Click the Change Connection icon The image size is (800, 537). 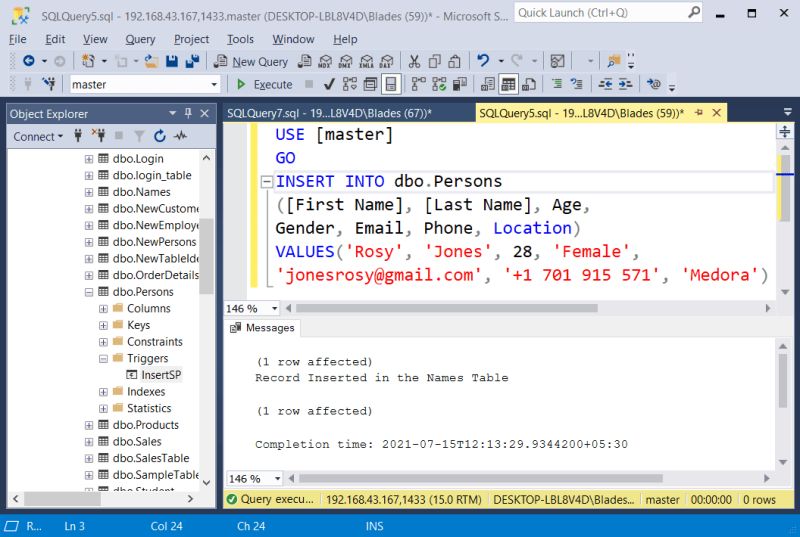pyautogui.click(x=49, y=84)
